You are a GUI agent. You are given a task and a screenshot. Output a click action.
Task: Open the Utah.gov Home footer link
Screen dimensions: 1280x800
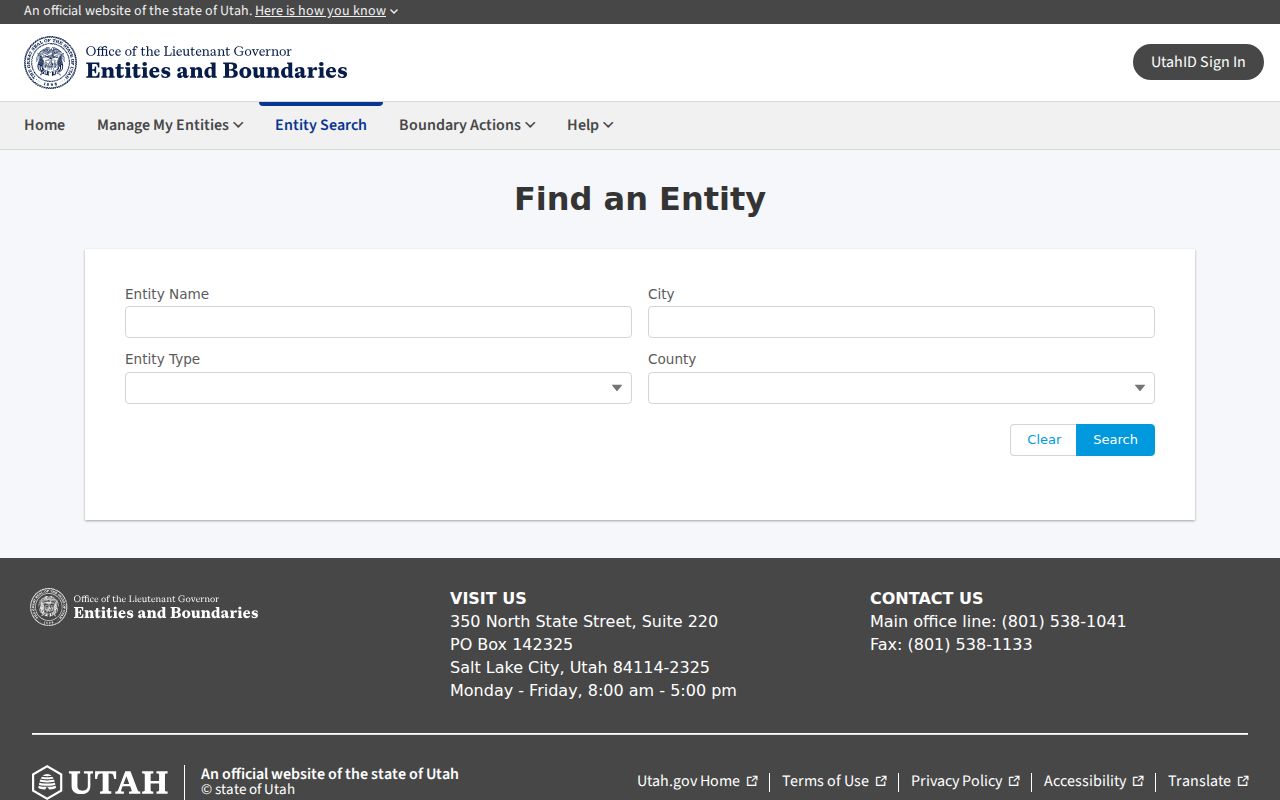[x=697, y=781]
